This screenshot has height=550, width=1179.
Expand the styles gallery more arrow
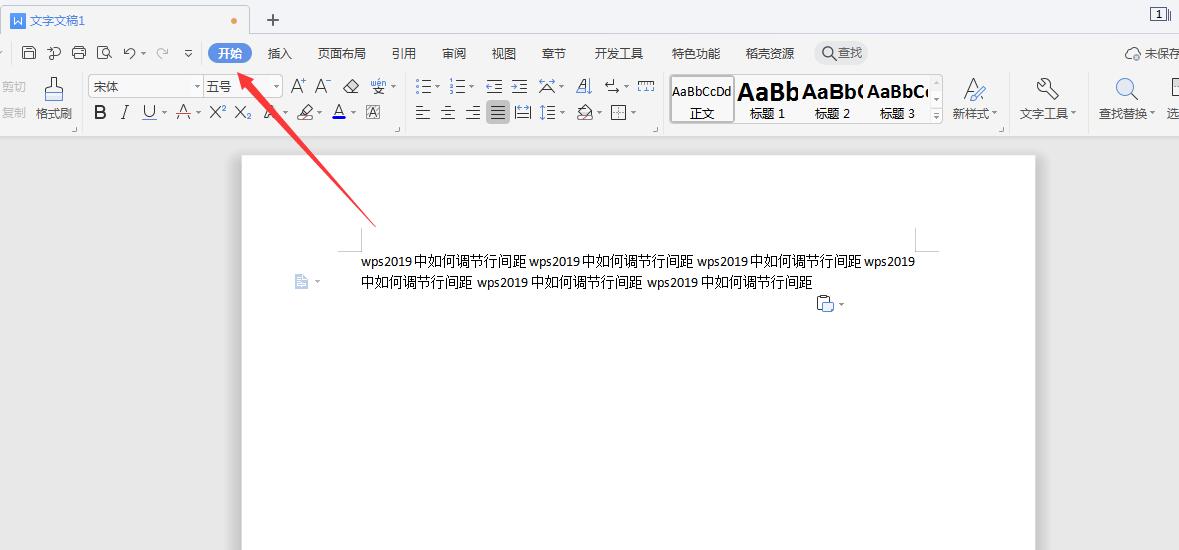pyautogui.click(x=936, y=116)
